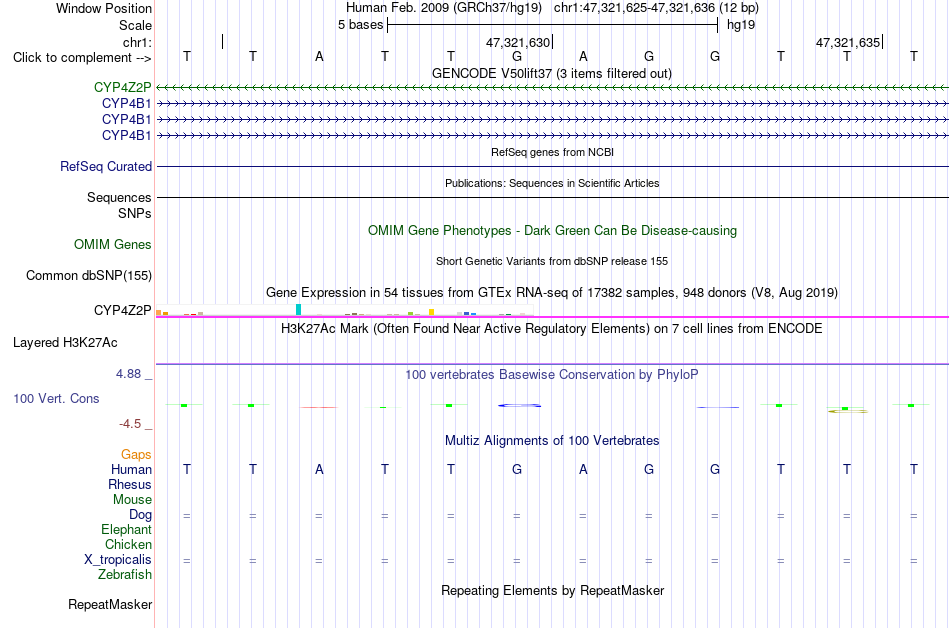Click the Scale track label

(x=135, y=25)
